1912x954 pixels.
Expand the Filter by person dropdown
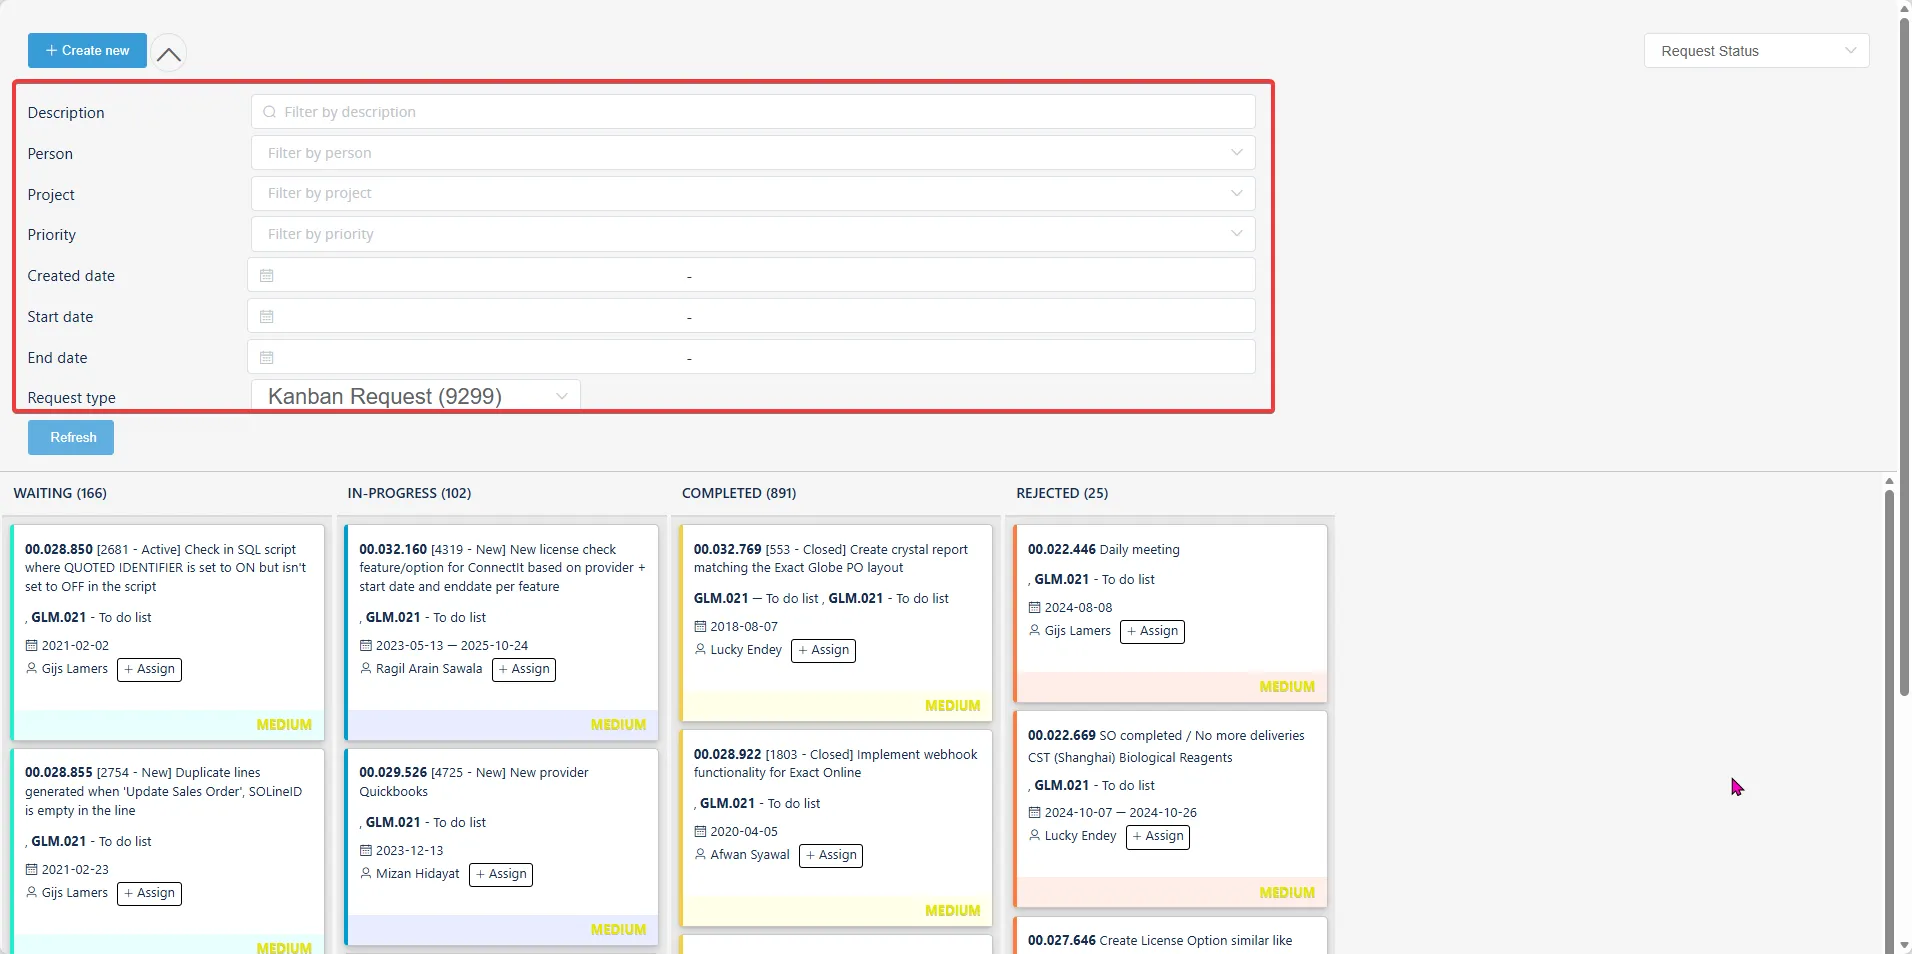1236,152
